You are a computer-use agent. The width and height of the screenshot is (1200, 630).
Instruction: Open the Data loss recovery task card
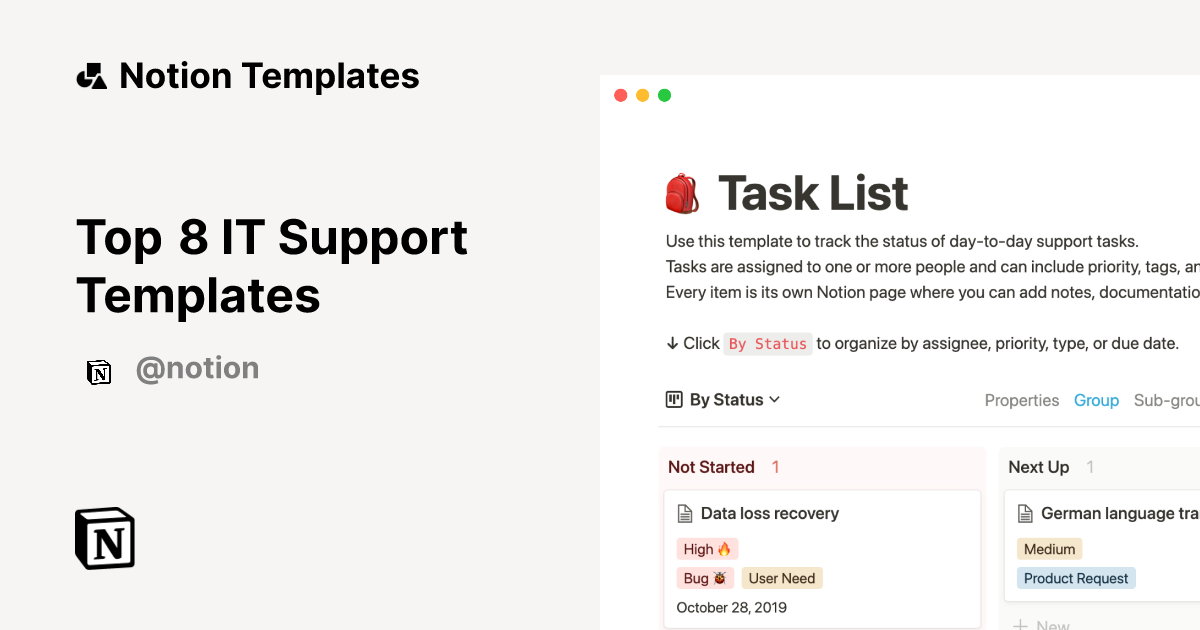(x=770, y=513)
